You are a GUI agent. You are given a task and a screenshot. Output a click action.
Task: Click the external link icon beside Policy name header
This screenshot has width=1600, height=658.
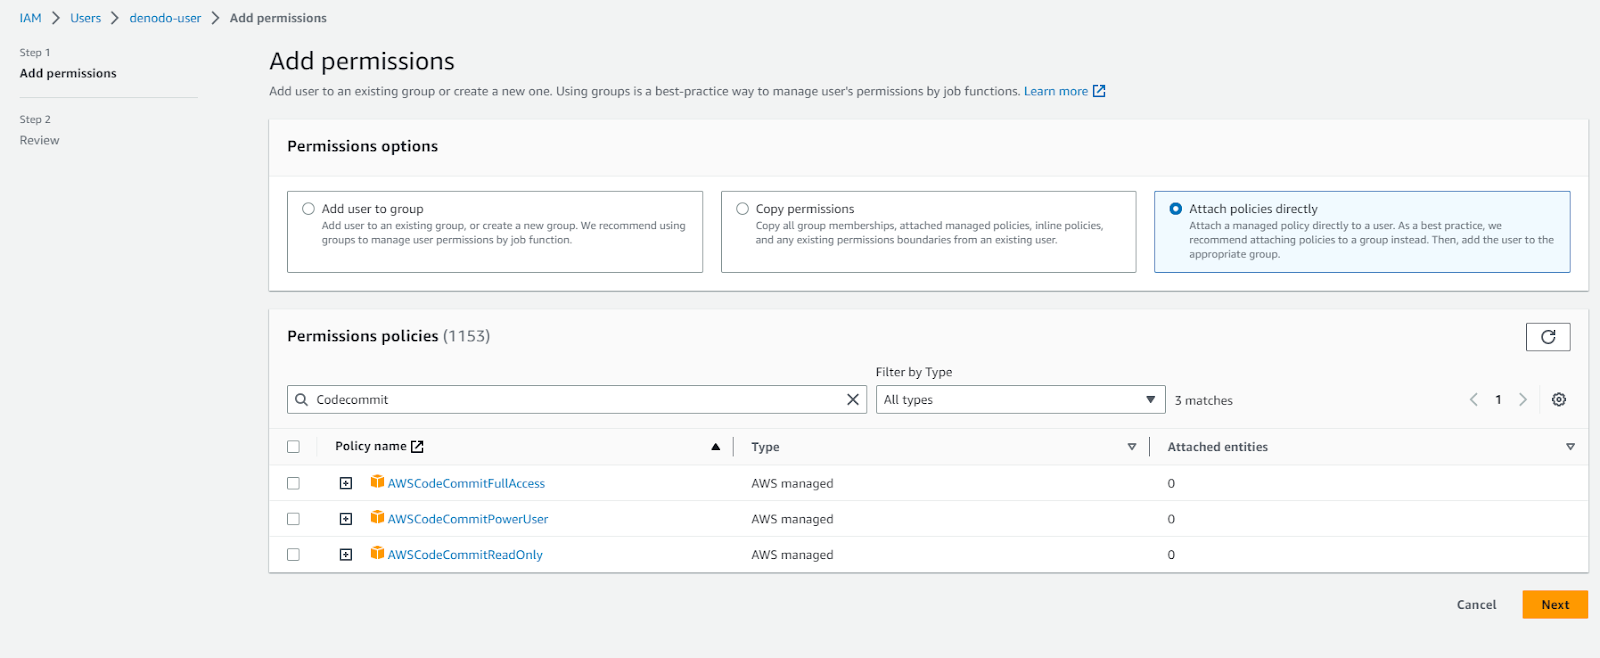[417, 447]
